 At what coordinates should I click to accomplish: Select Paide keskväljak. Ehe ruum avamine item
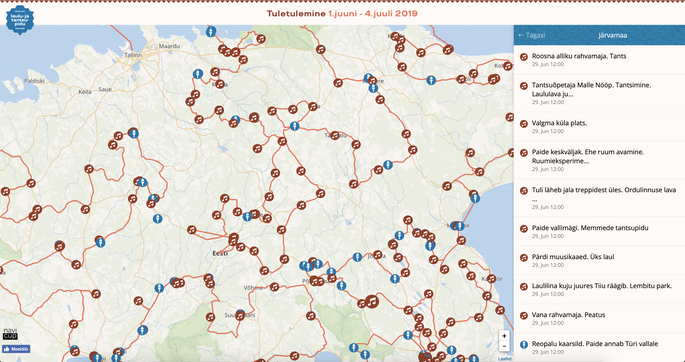click(x=599, y=160)
